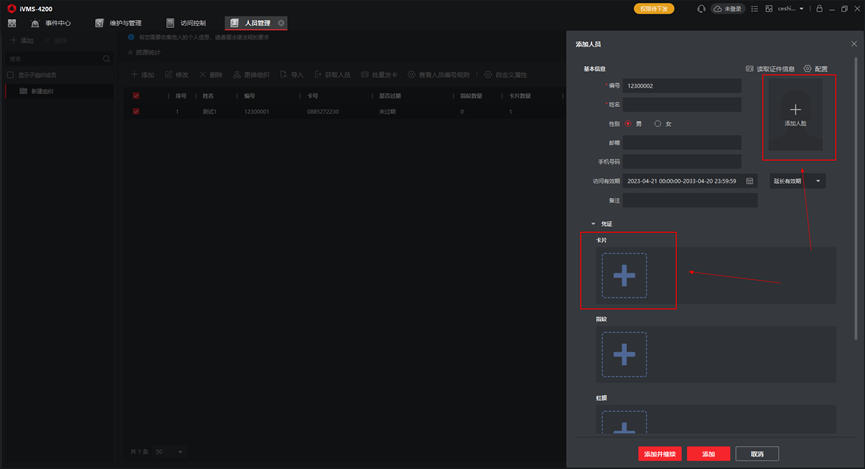Open the page size dropdown at bottom
This screenshot has height=469, width=865.
[169, 452]
